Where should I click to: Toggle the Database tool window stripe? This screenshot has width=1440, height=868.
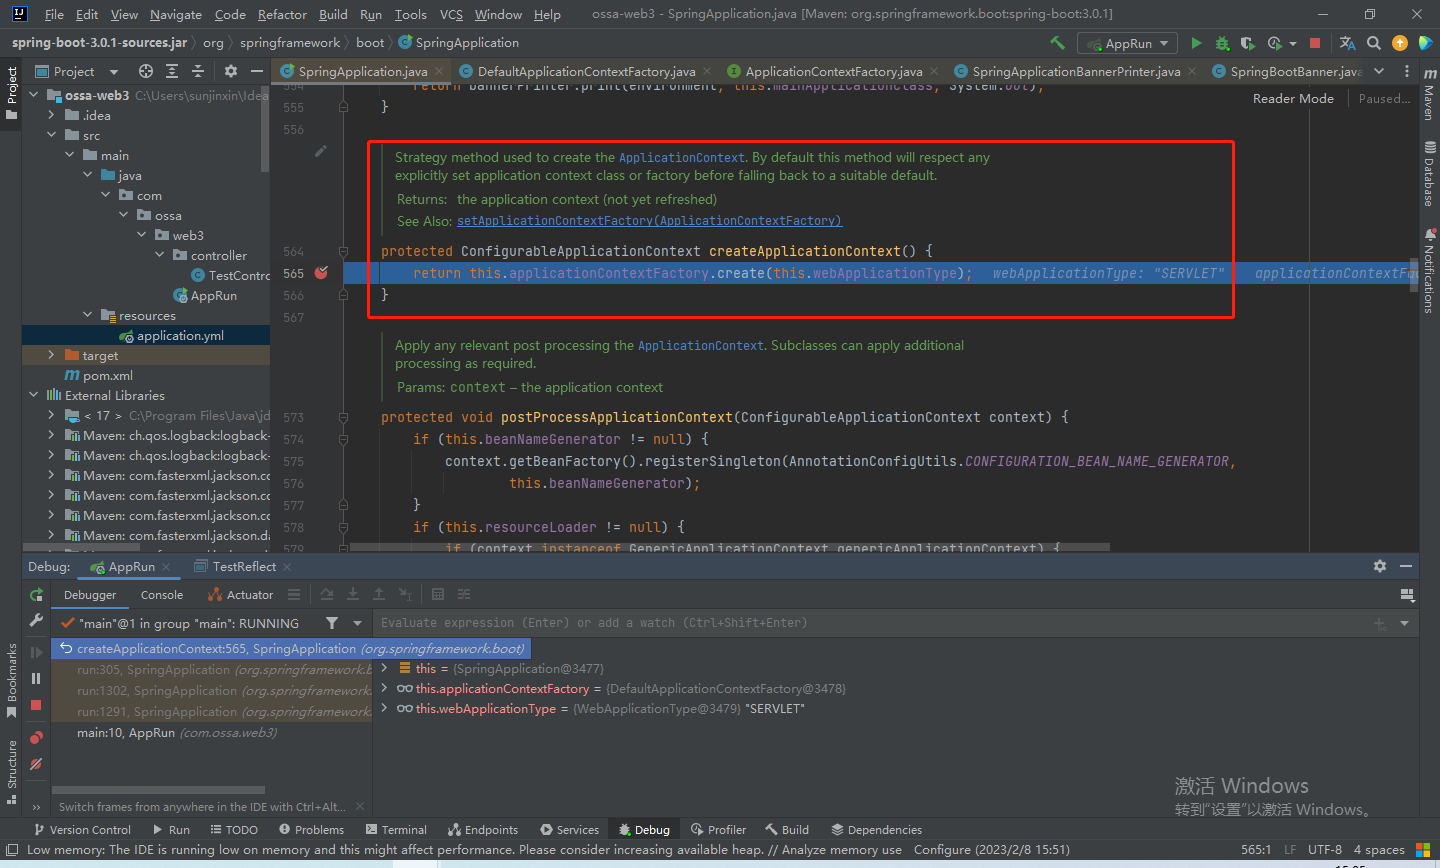(1429, 173)
